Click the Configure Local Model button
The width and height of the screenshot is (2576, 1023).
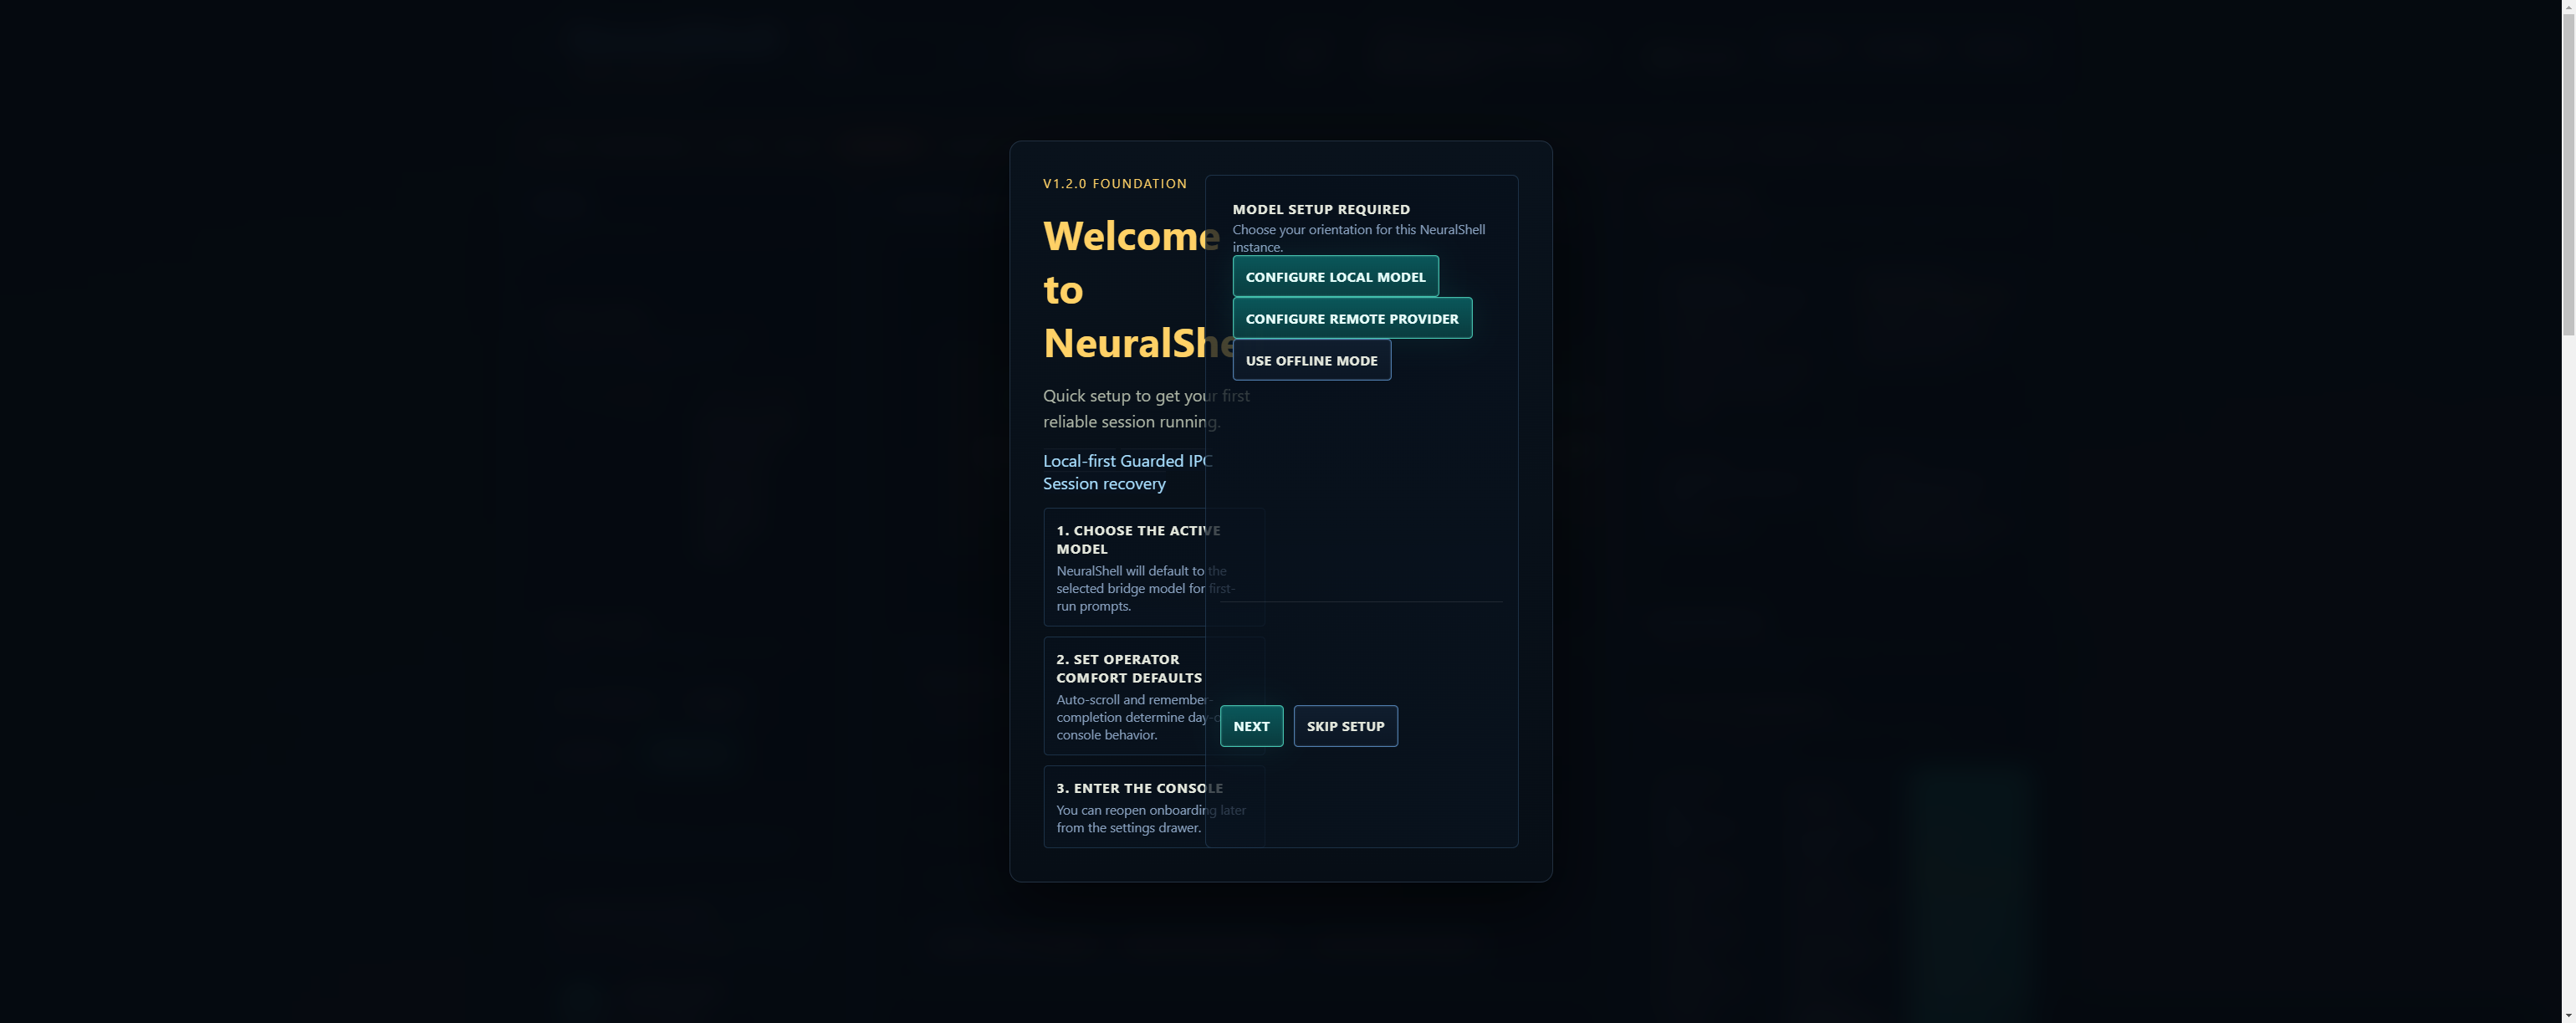[1335, 276]
